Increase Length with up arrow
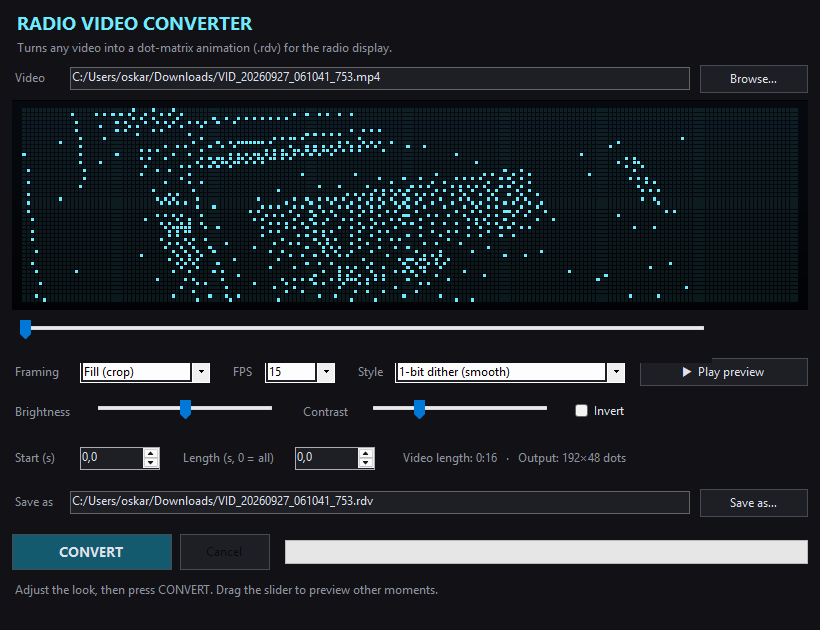820x630 pixels. coord(366,453)
